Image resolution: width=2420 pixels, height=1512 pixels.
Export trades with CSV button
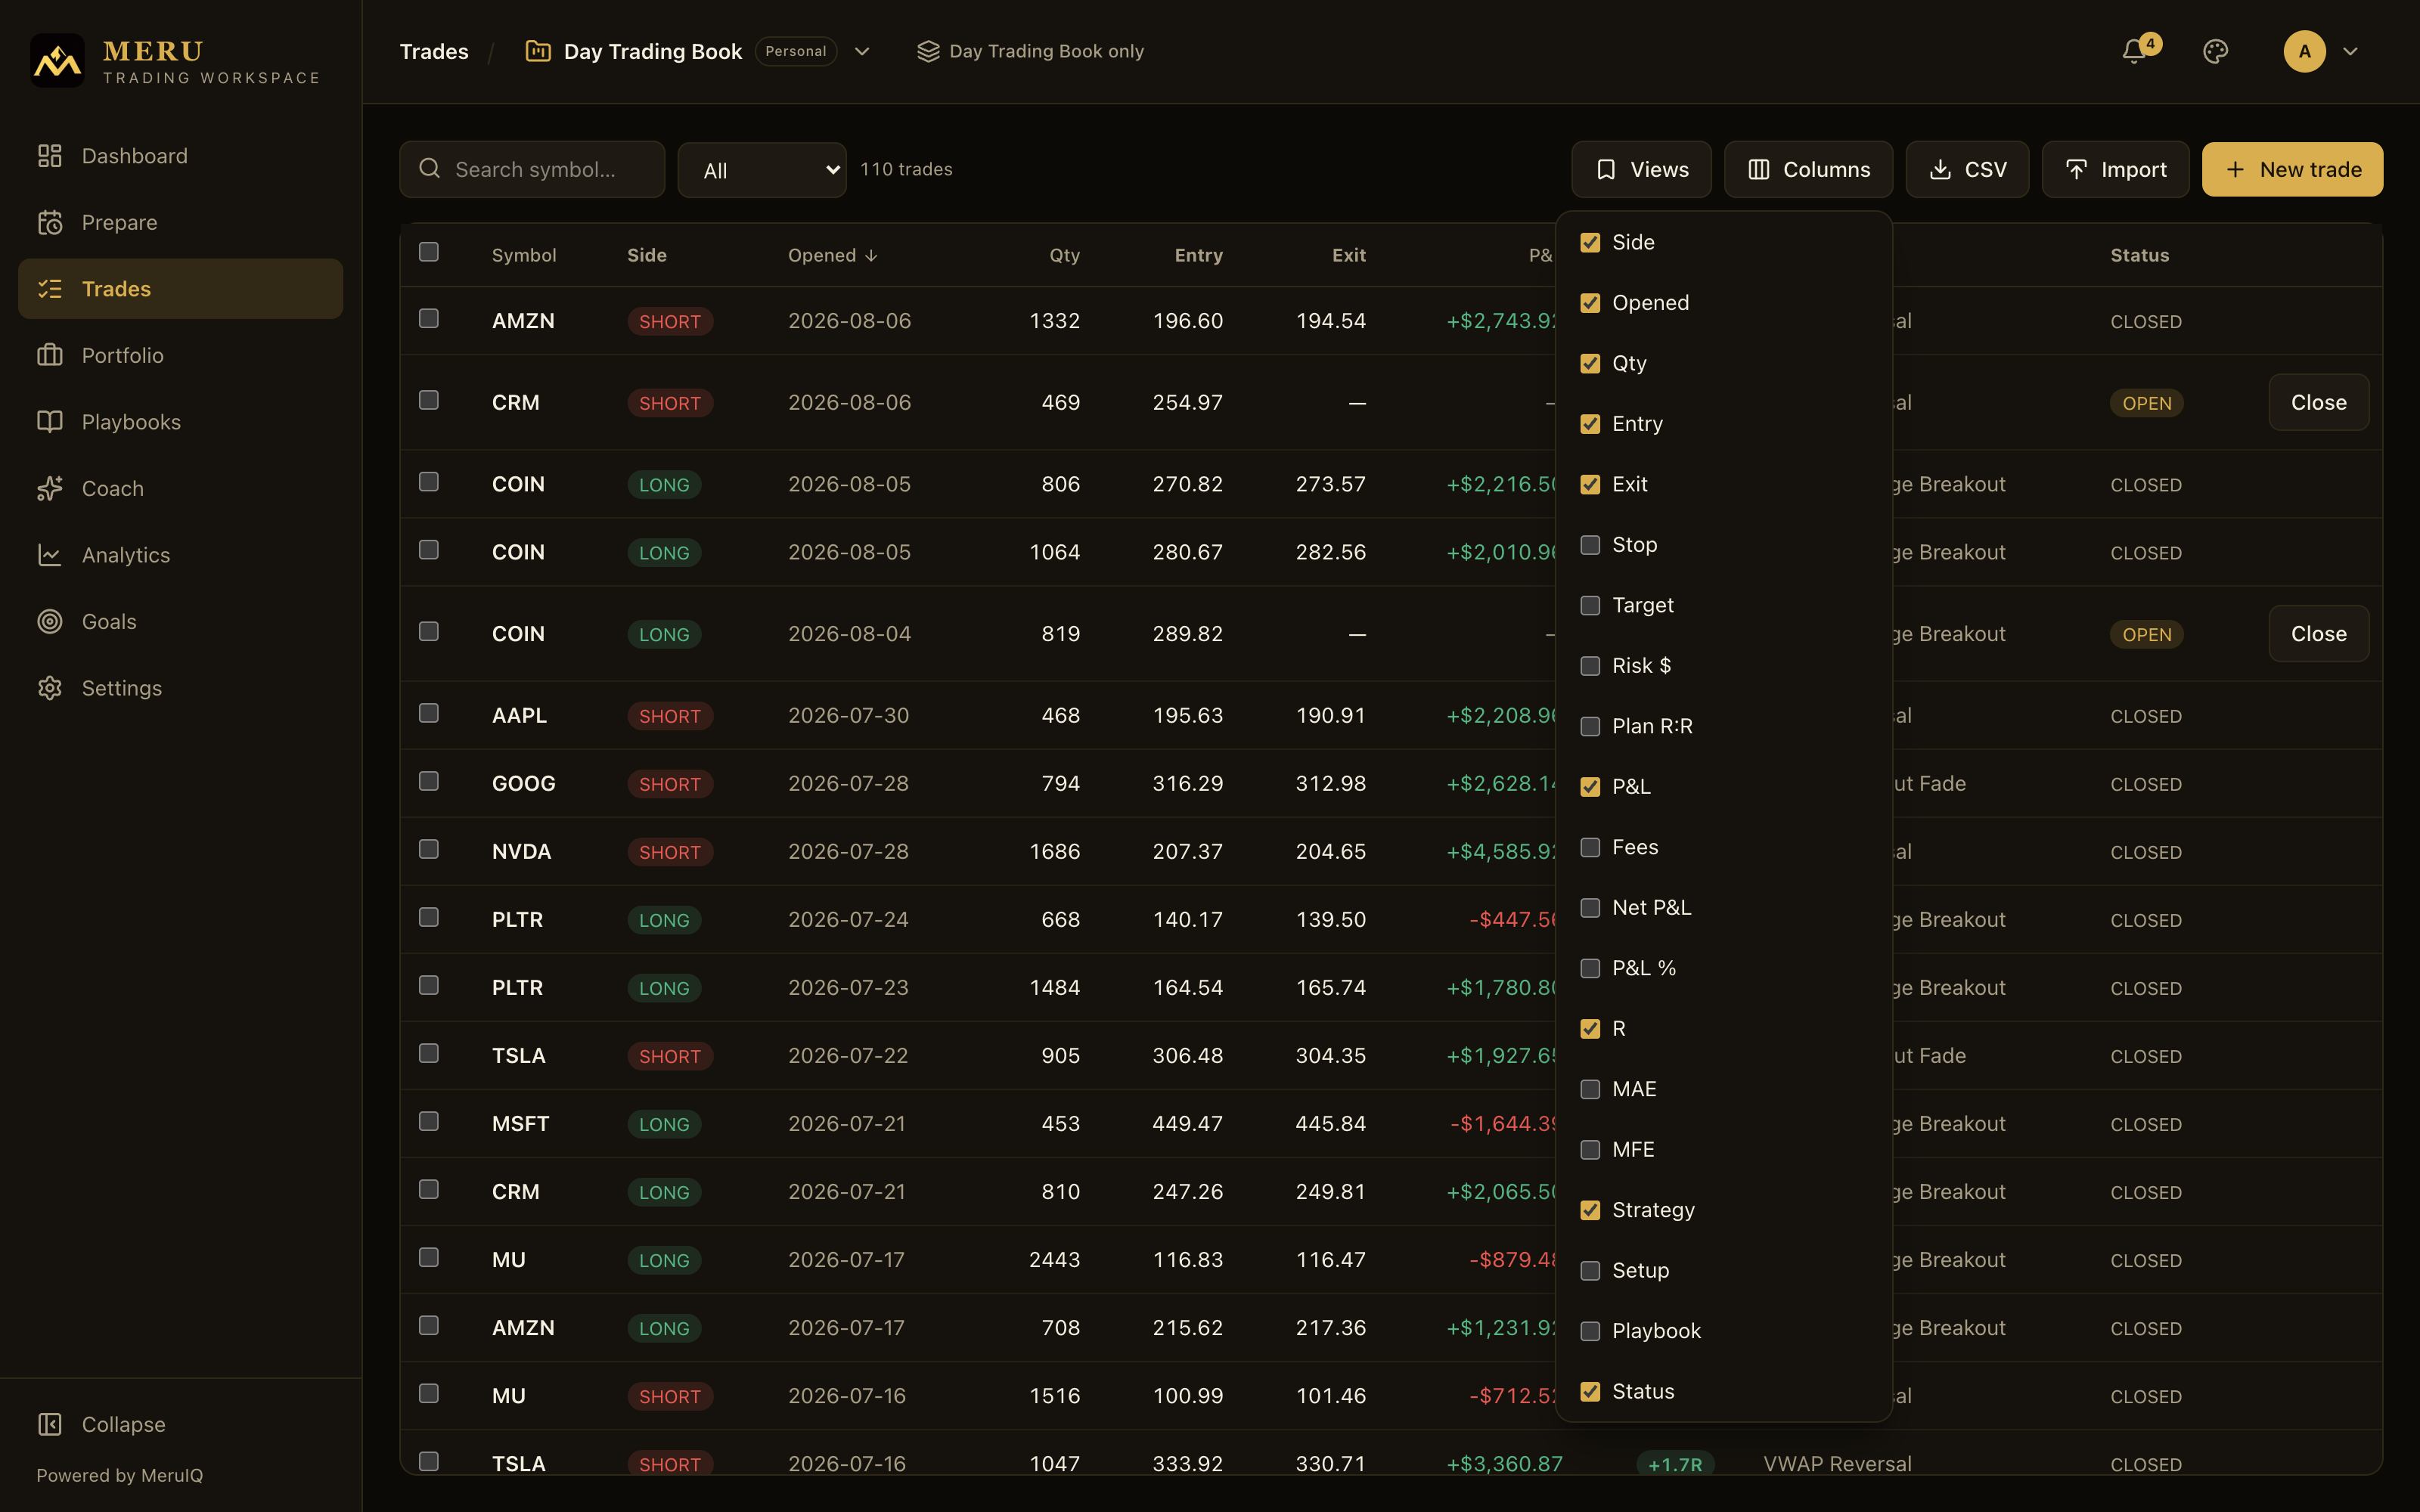1967,170
